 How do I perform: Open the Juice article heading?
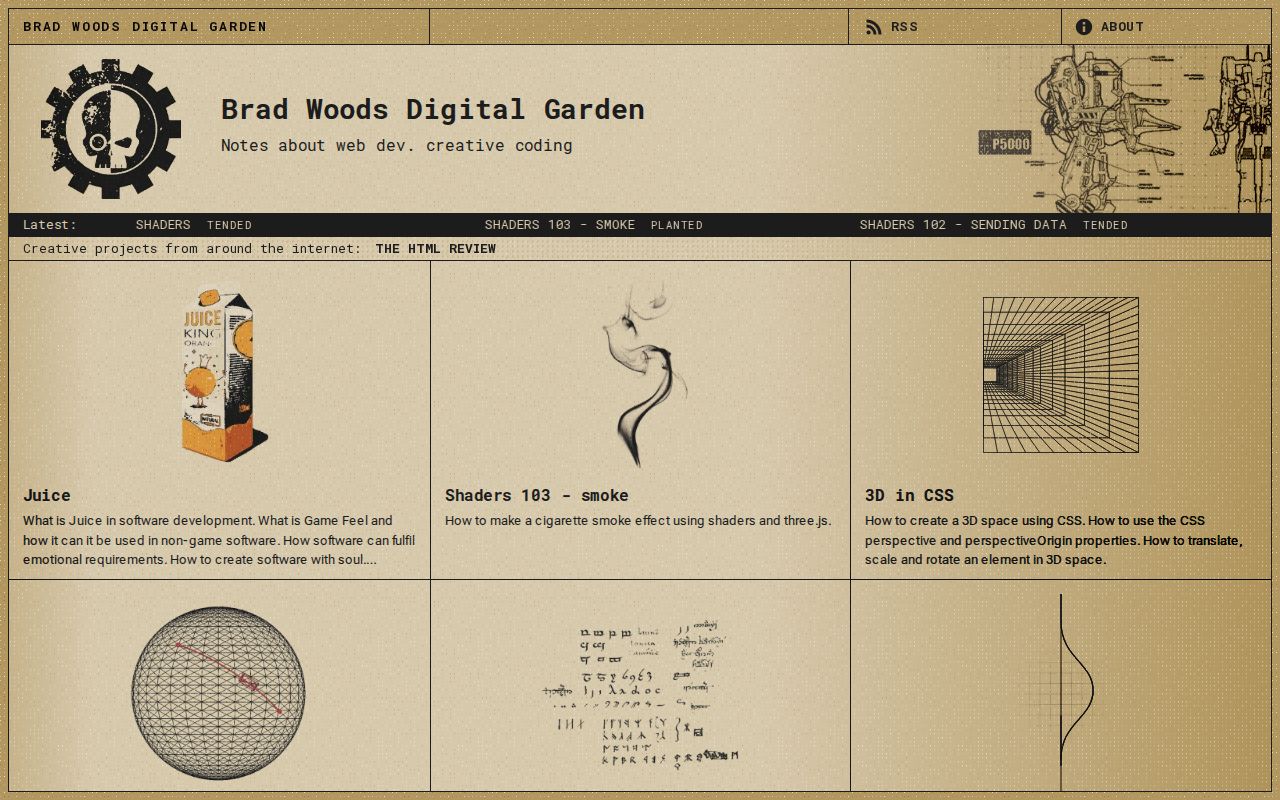point(46,495)
